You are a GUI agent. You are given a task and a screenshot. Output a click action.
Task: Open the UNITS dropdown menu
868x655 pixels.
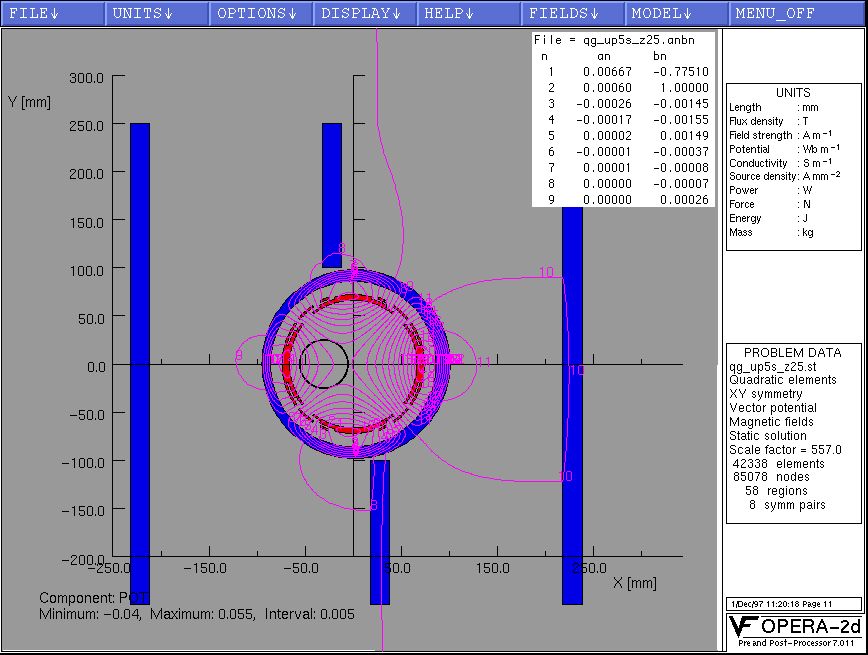tap(157, 14)
